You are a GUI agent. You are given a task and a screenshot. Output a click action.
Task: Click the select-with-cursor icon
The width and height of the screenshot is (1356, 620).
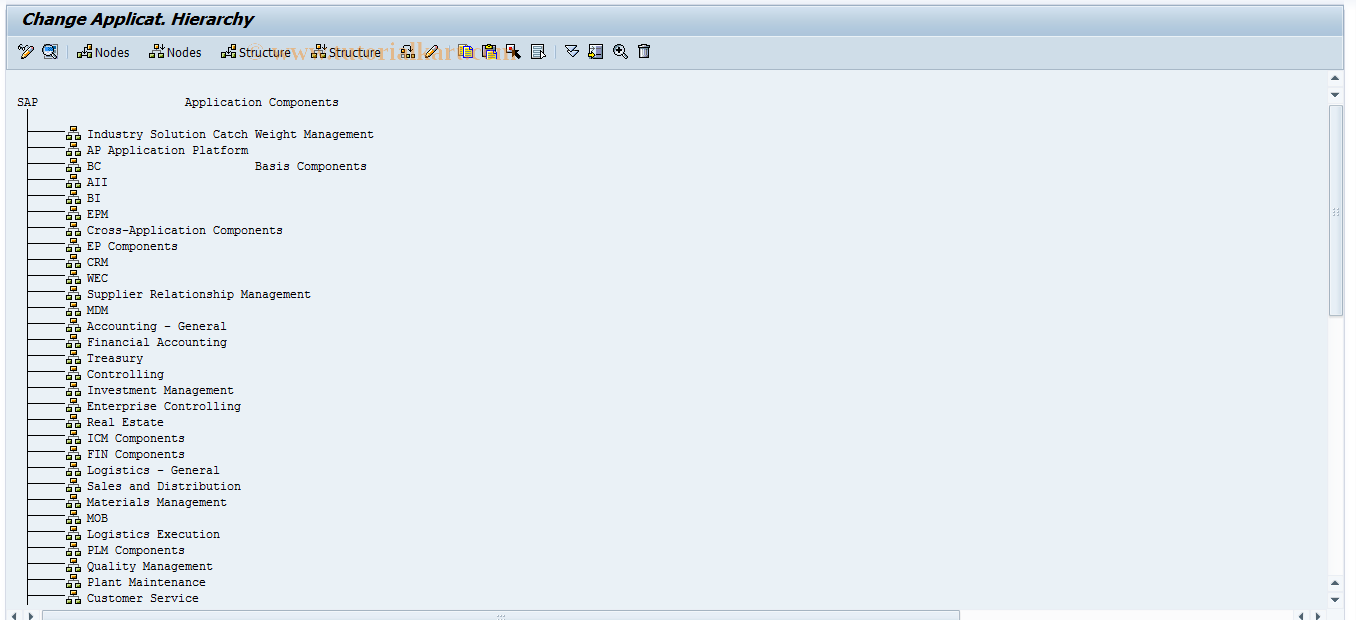513,52
